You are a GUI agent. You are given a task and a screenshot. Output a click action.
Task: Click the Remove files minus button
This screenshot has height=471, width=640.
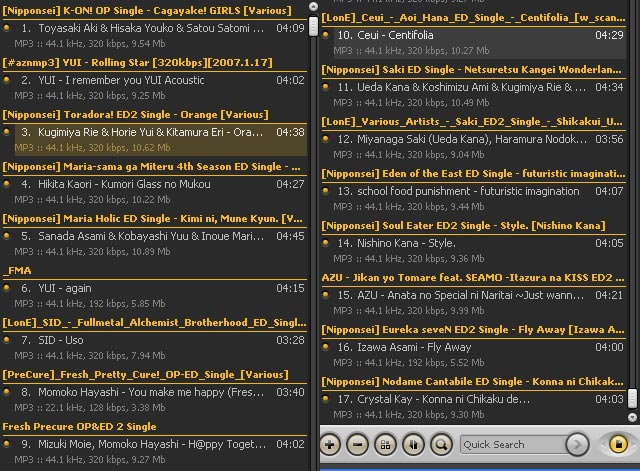click(358, 444)
